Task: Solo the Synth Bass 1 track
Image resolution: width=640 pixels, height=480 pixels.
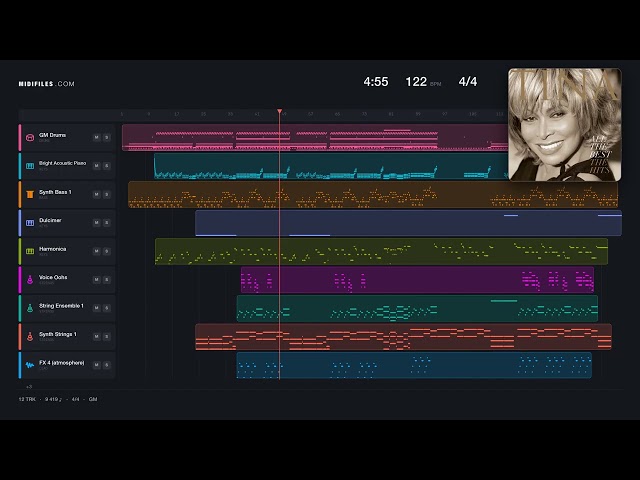Action: (x=107, y=194)
